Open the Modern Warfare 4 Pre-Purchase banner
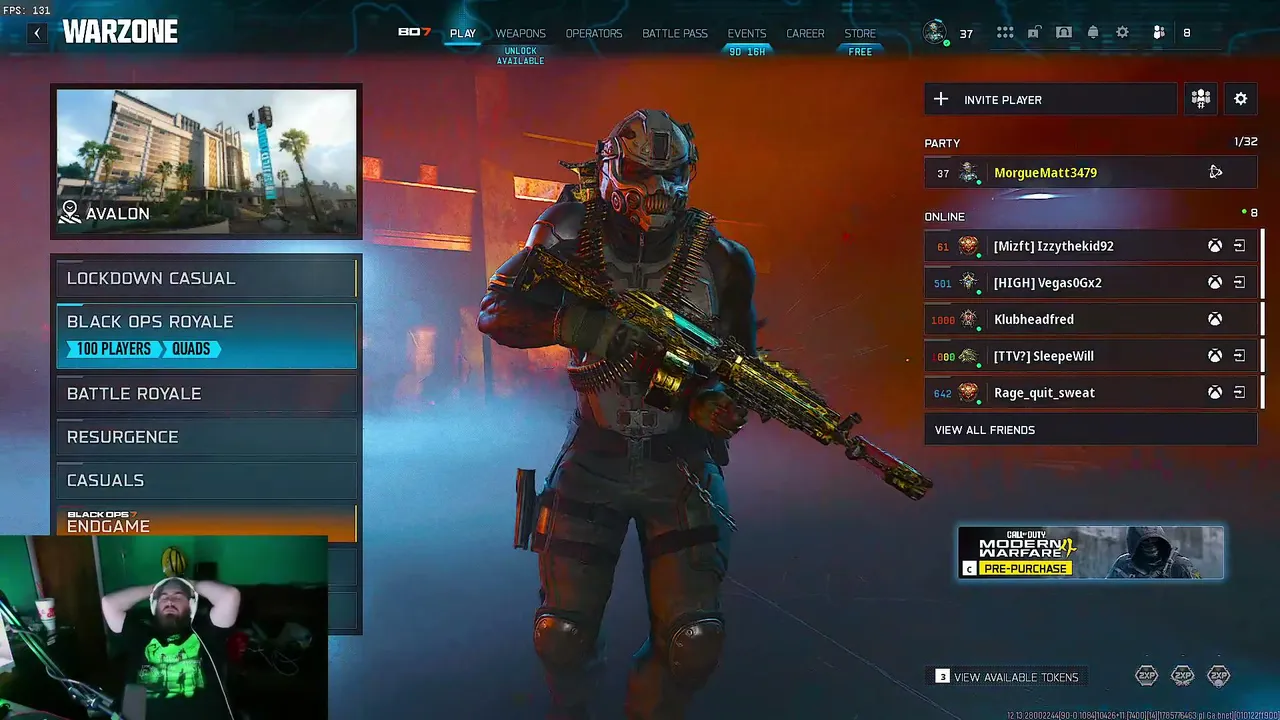 [1091, 553]
